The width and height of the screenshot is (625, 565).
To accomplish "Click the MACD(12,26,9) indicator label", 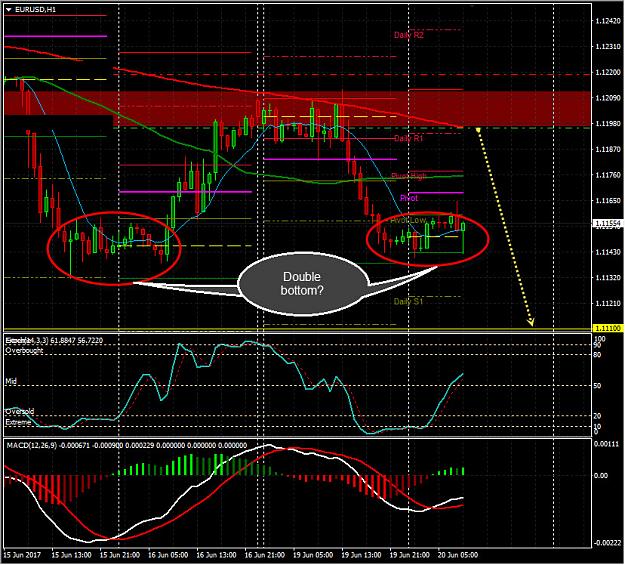I will point(127,445).
